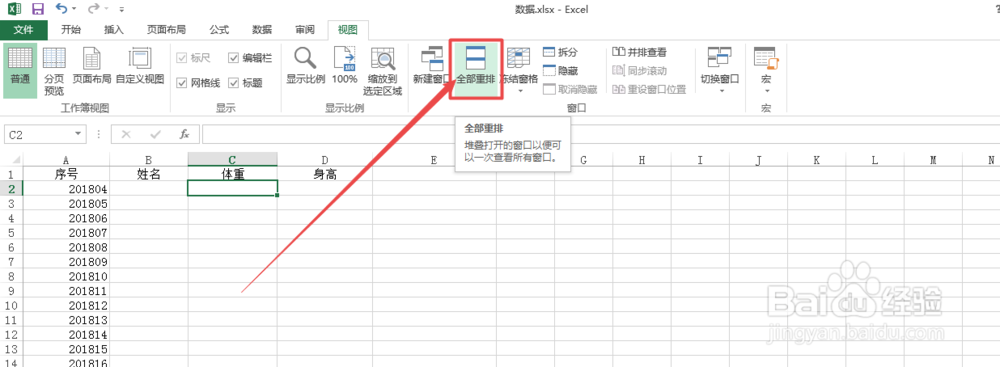Click cell with value 201811
Screen dimensions: 1000x367
coord(67,291)
